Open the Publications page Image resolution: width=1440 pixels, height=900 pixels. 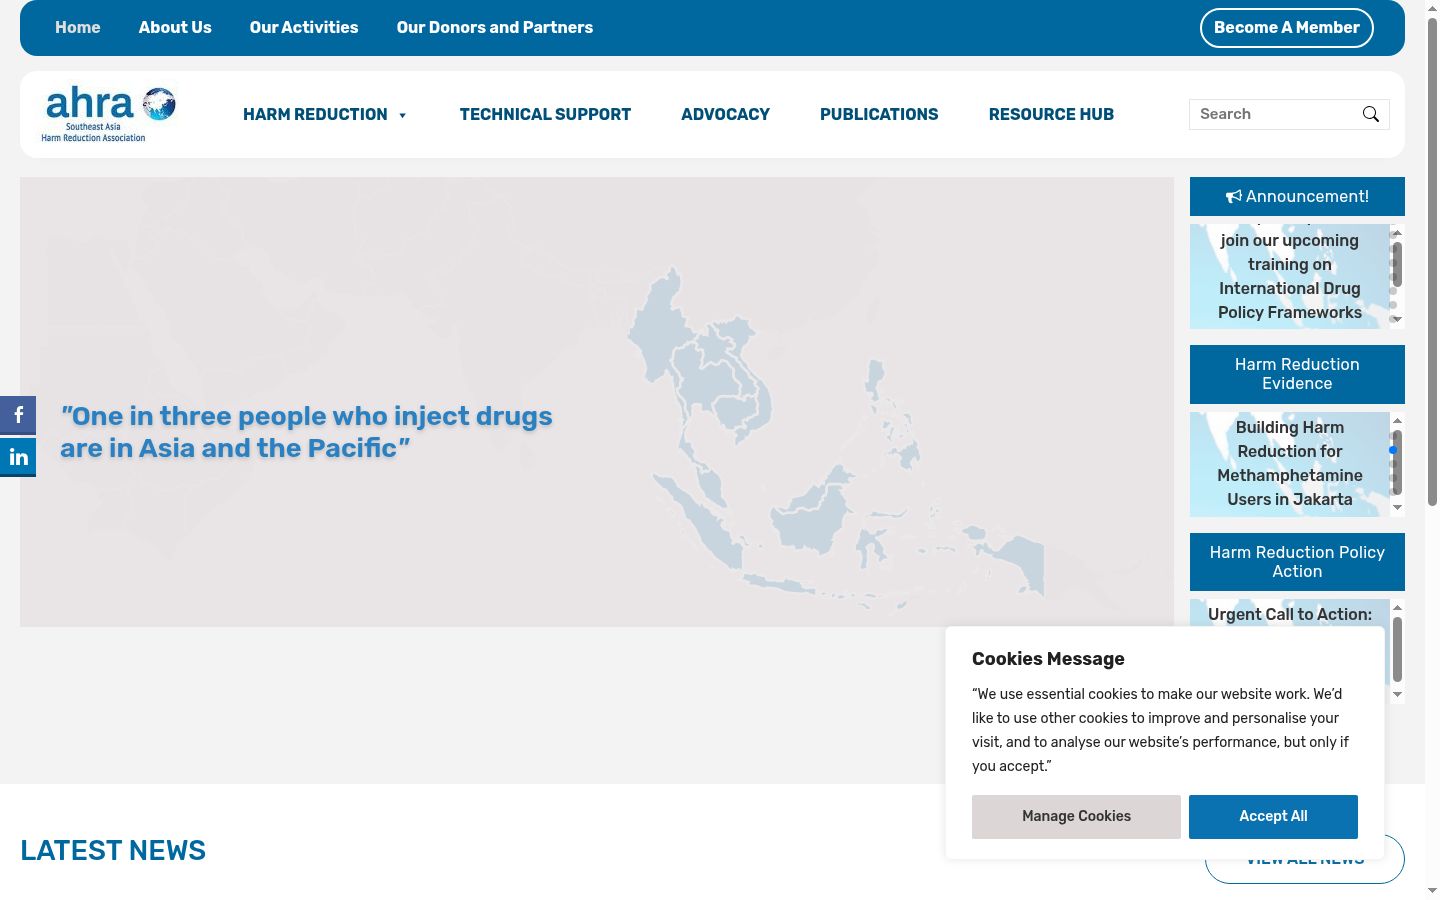point(879,114)
